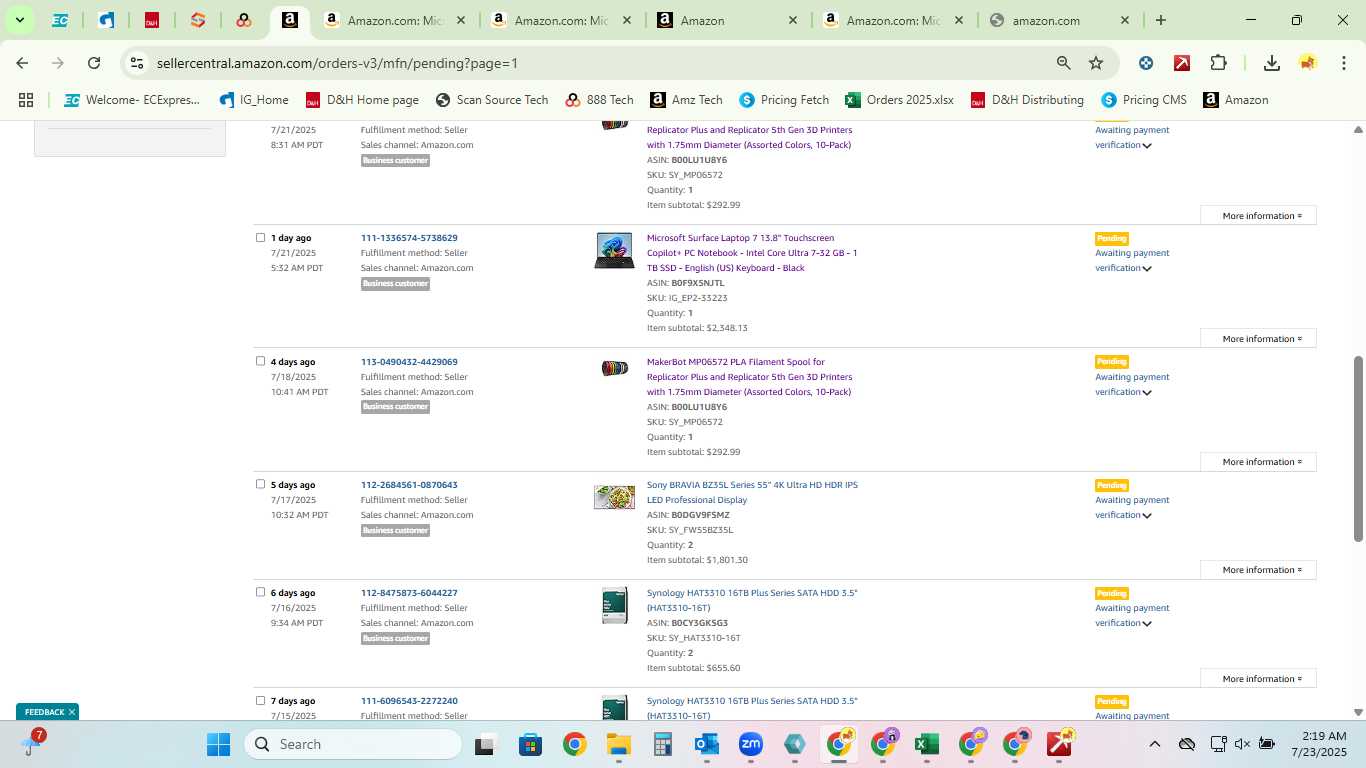Open the zoom magnifier in address bar
Image resolution: width=1366 pixels, height=768 pixels.
tap(1064, 63)
